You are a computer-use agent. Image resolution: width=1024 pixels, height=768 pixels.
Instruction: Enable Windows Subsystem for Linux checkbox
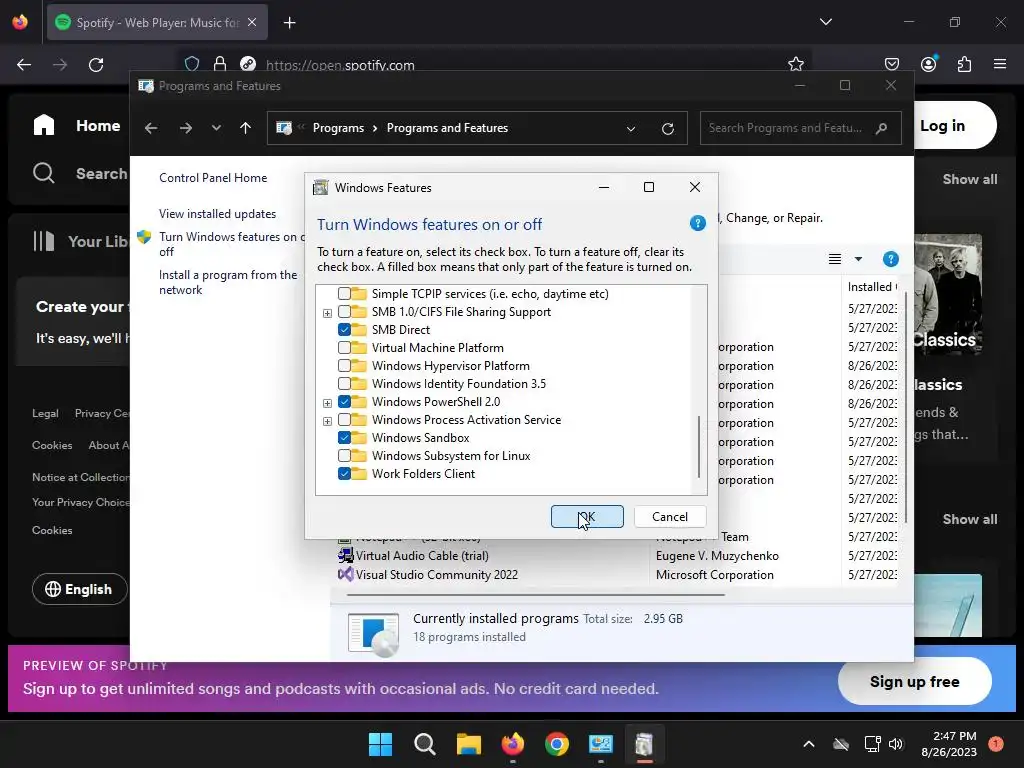[x=344, y=456]
